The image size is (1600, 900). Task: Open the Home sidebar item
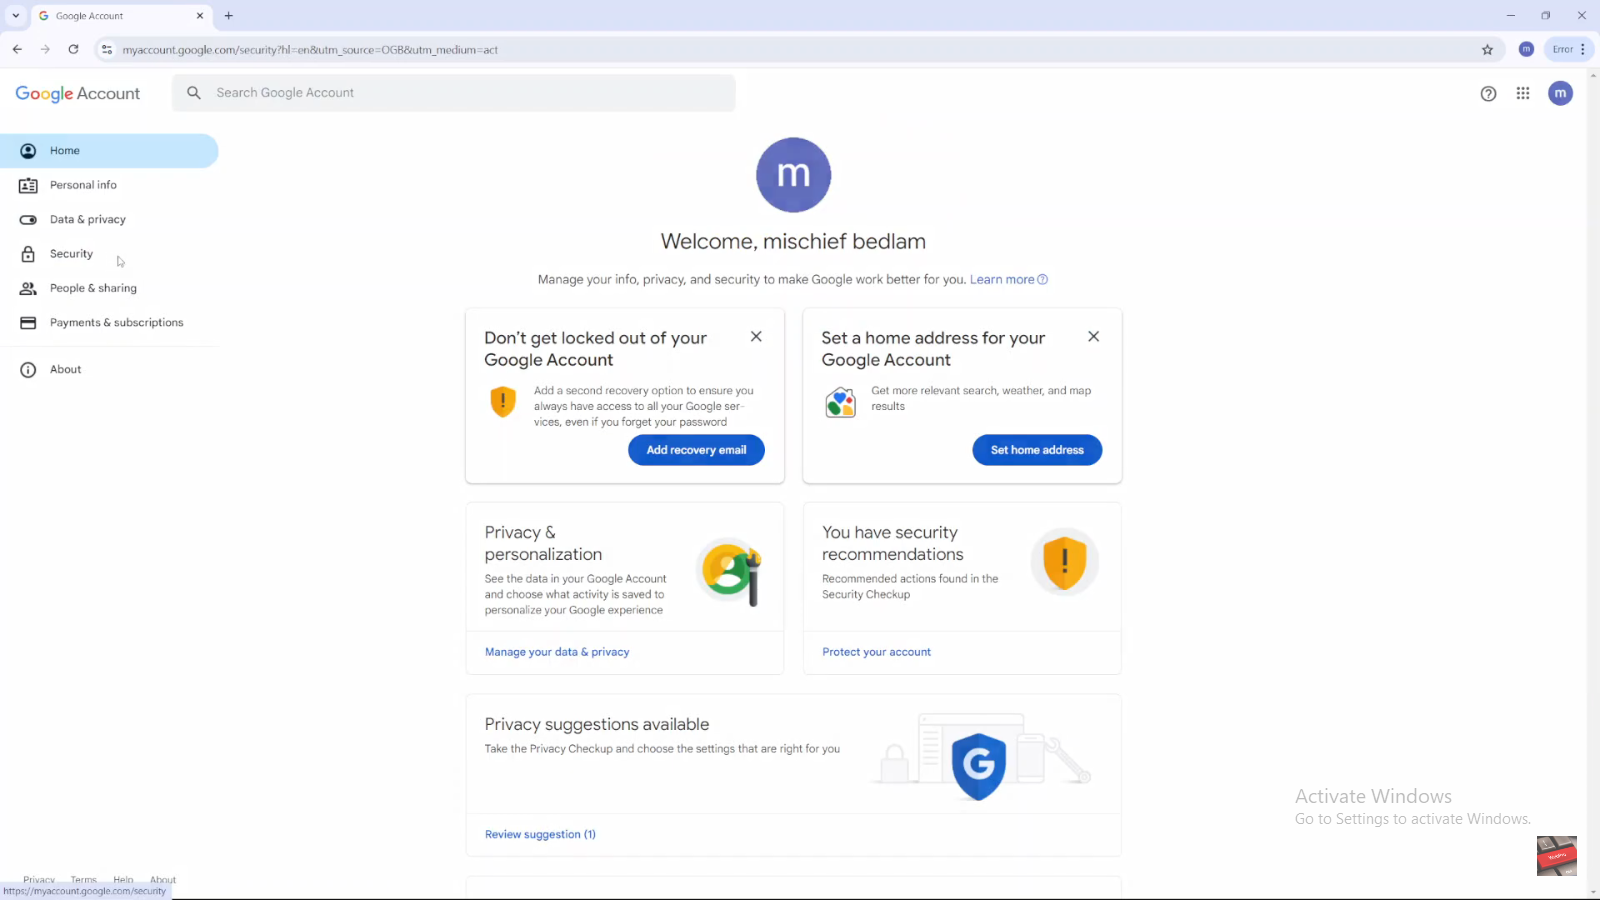click(x=109, y=151)
